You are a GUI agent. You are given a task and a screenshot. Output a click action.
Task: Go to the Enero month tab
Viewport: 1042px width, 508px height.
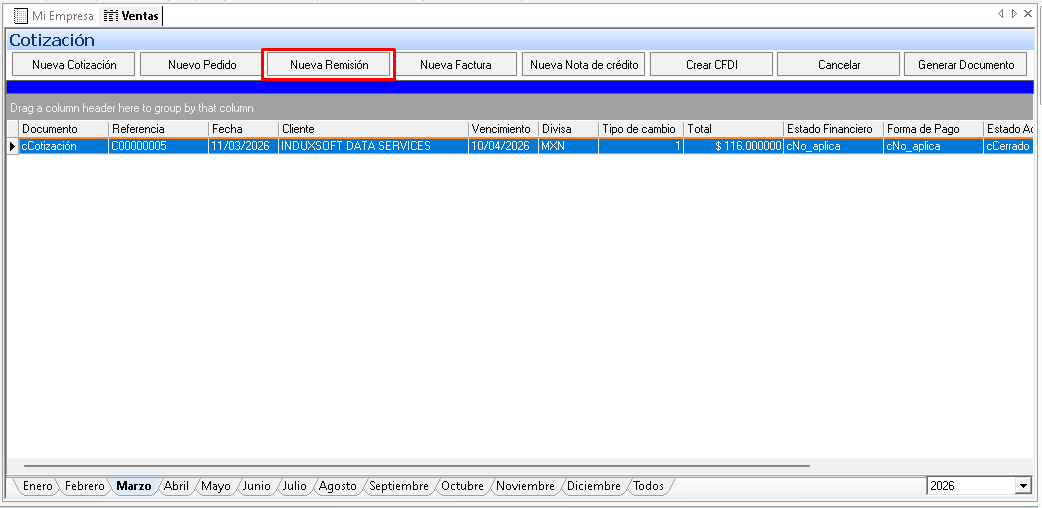[38, 486]
